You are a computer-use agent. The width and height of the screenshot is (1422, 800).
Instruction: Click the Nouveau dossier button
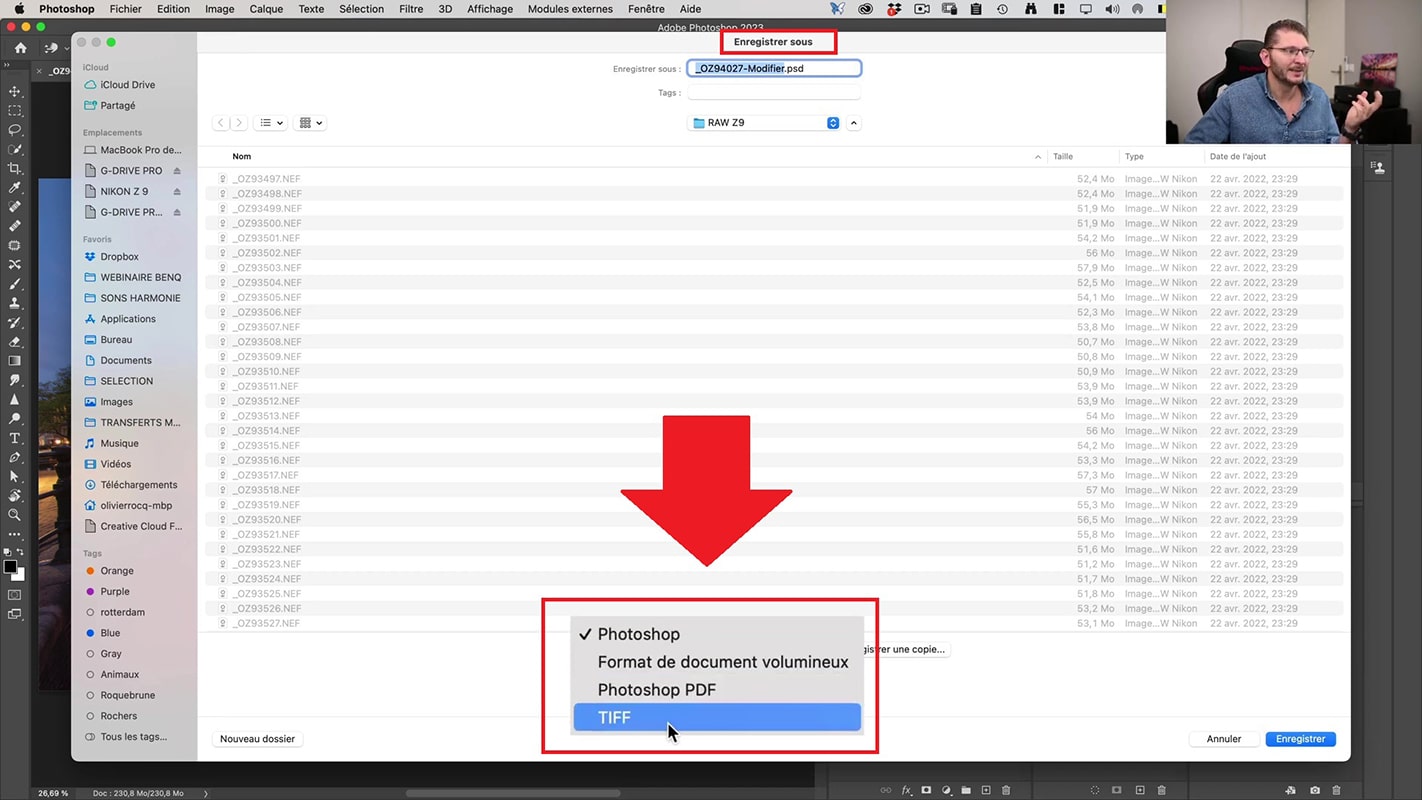[x=257, y=739]
